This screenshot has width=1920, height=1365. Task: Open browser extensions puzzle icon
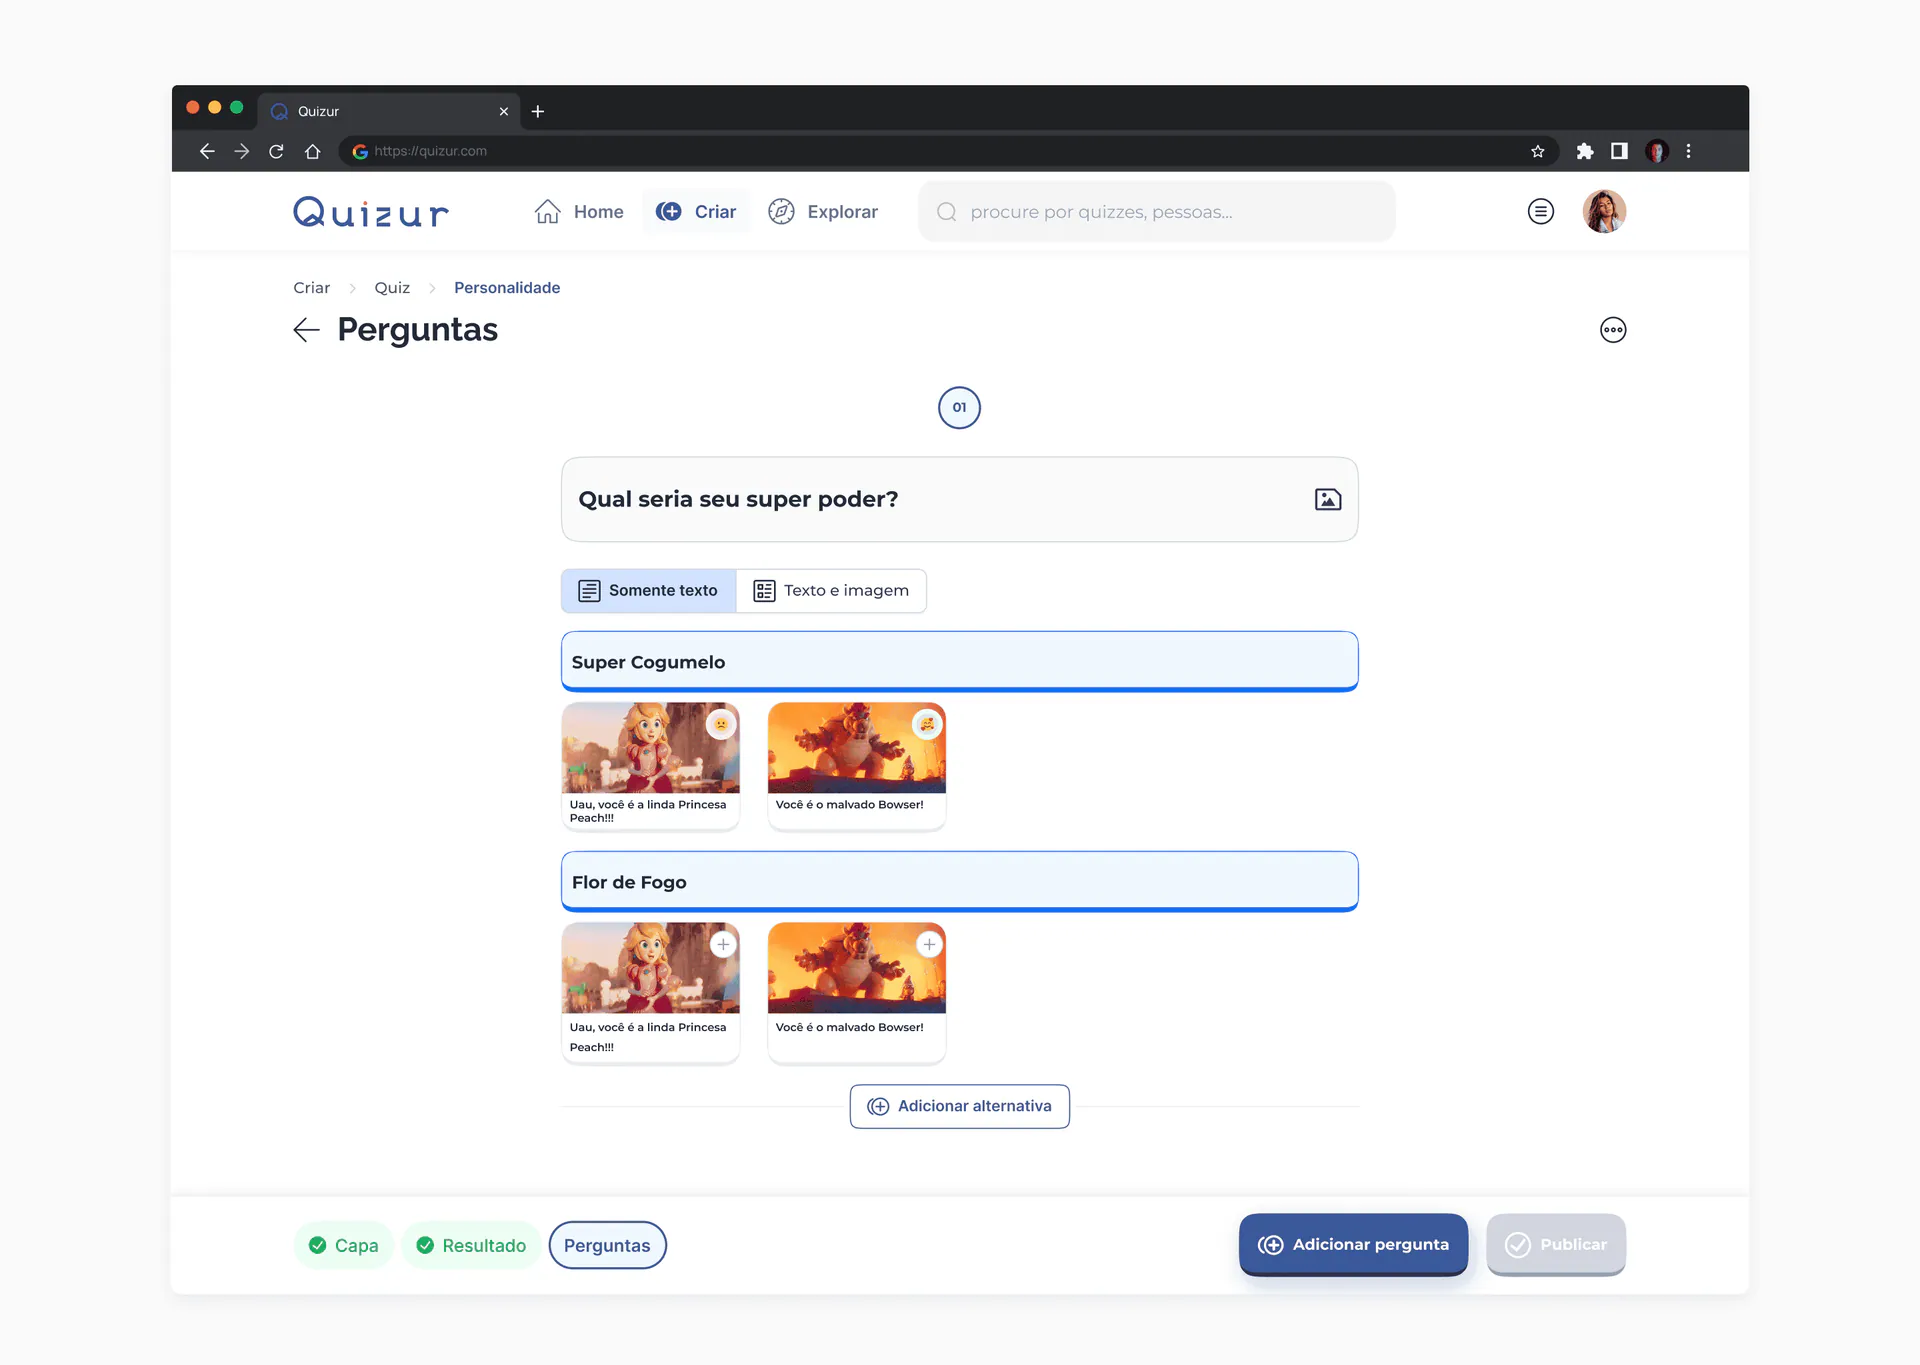(1584, 151)
